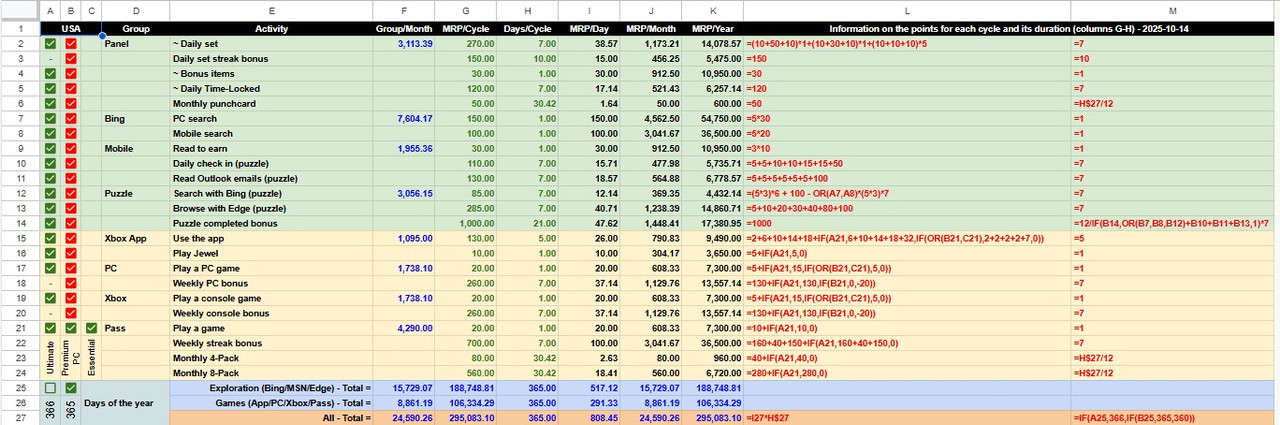Viewport: 1280px width, 425px height.
Task: Toggle green checkbox in Use the app row
Action: coord(50,238)
